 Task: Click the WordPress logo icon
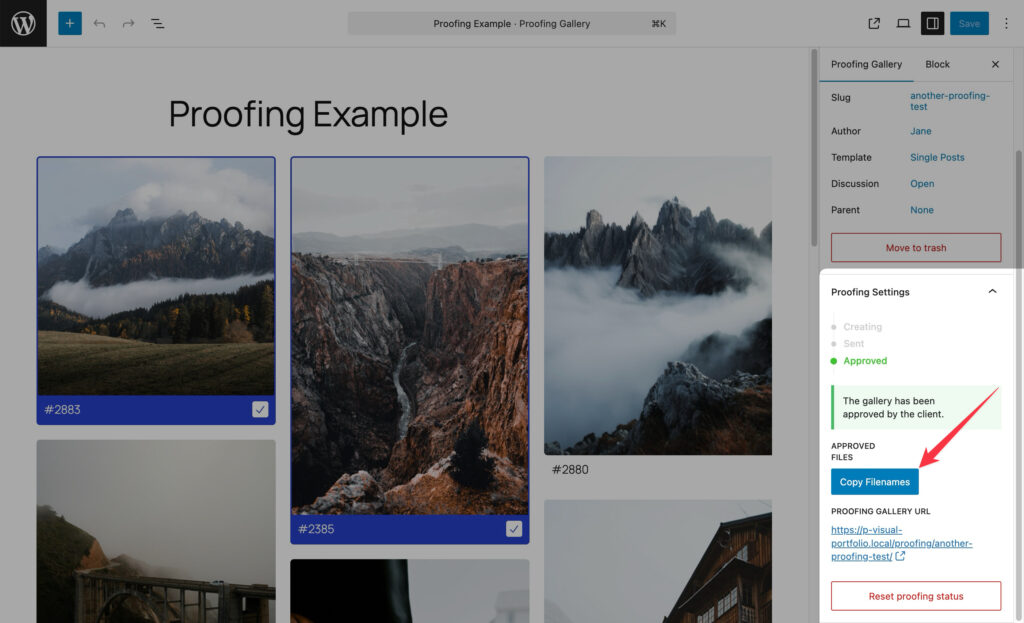pos(23,23)
